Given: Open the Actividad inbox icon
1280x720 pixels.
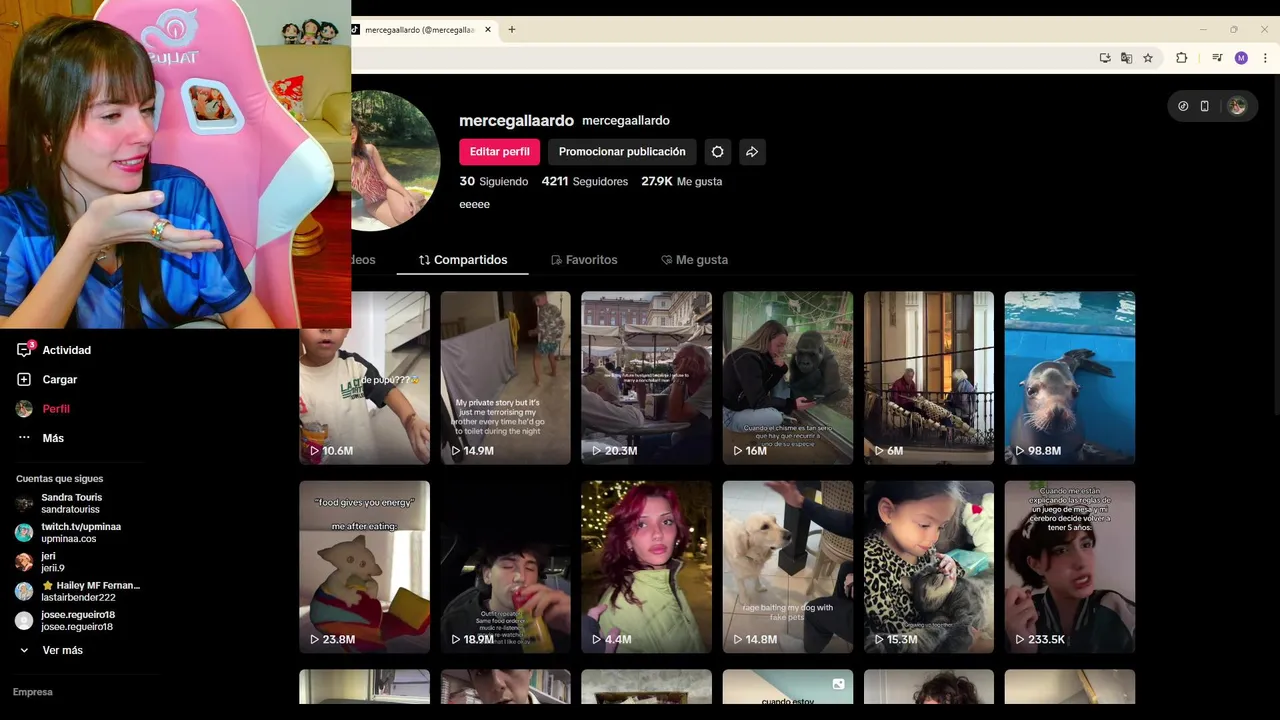Looking at the screenshot, I should coord(24,350).
